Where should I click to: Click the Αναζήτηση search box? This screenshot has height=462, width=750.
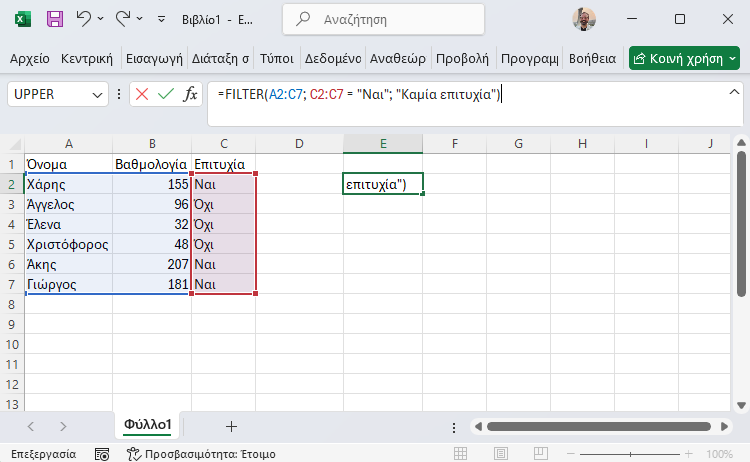(383, 19)
